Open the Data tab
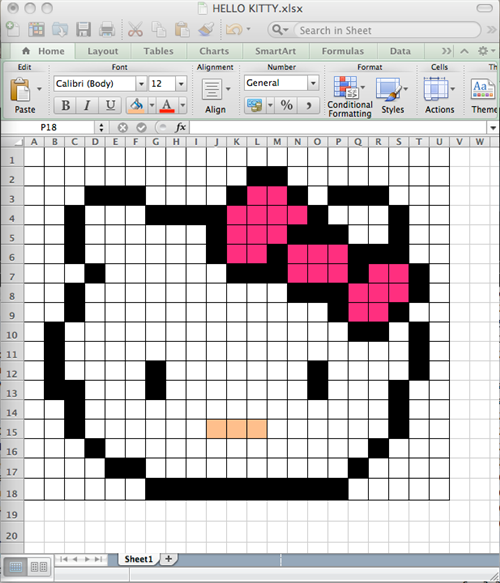The height and width of the screenshot is (583, 500). click(x=400, y=51)
